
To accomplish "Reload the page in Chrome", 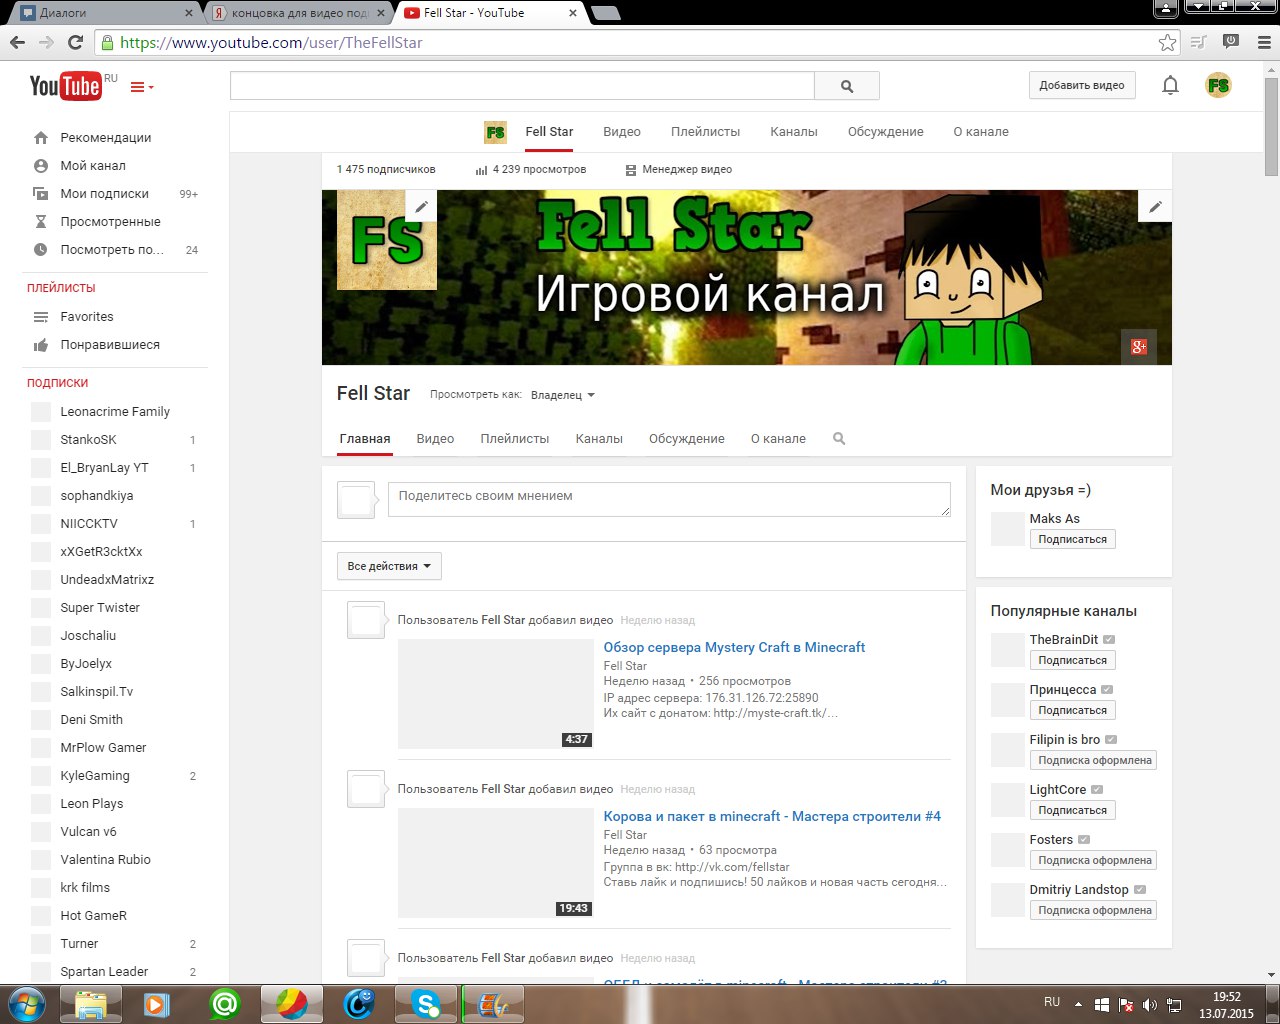I will pos(75,42).
